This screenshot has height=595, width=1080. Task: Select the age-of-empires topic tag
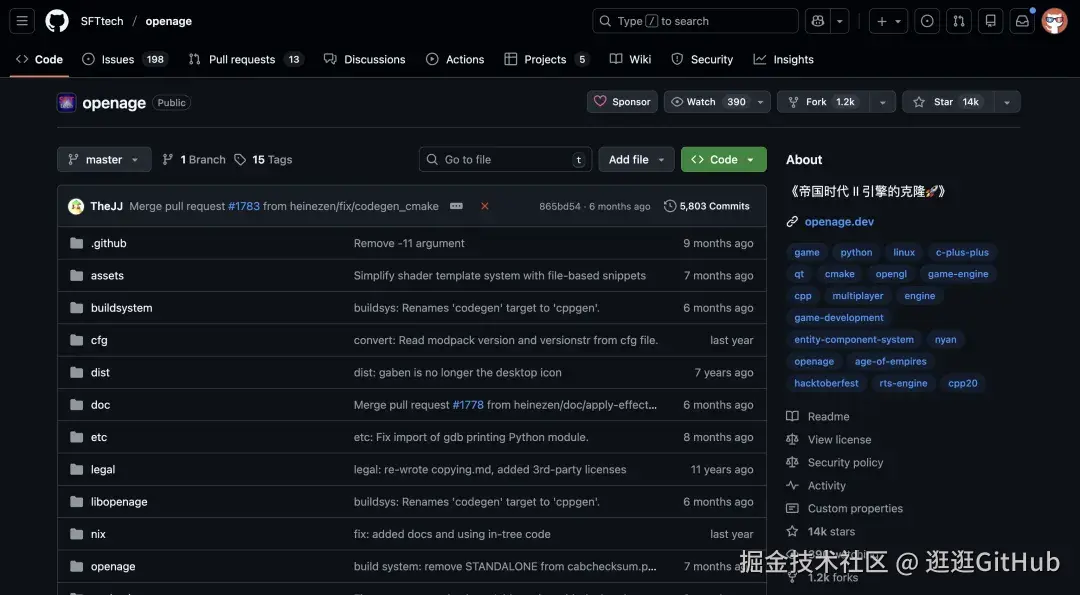tap(891, 362)
